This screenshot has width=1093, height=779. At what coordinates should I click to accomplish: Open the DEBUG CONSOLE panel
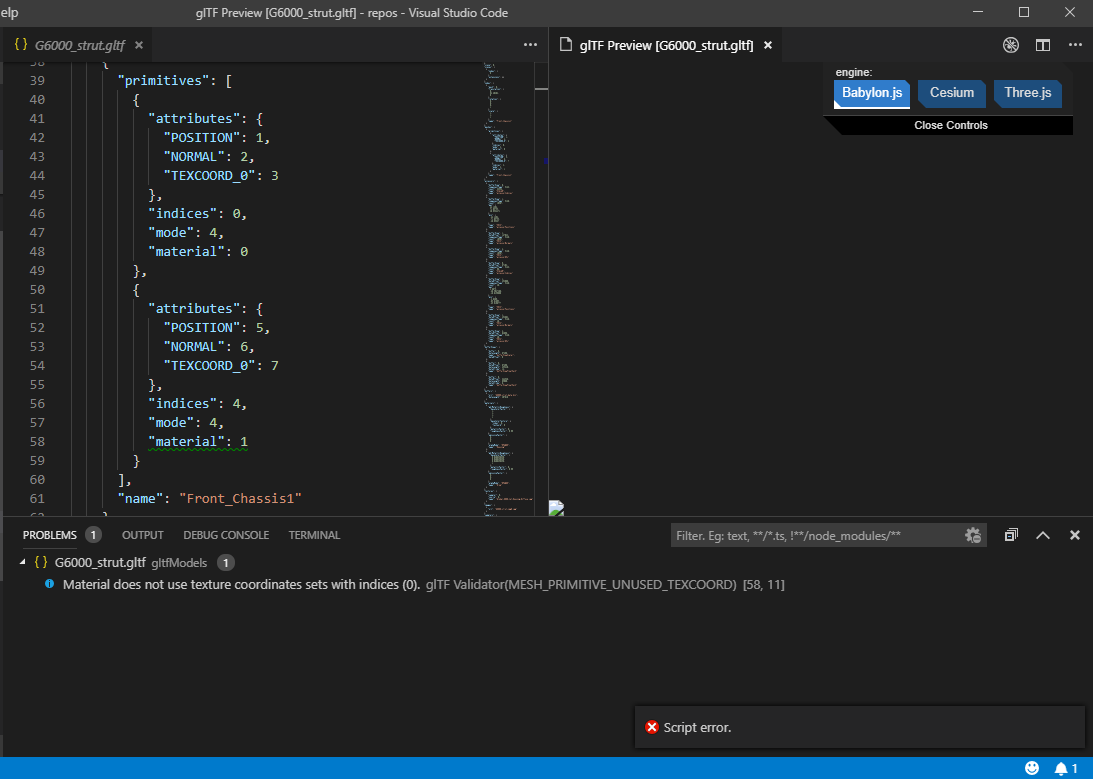pyautogui.click(x=226, y=535)
